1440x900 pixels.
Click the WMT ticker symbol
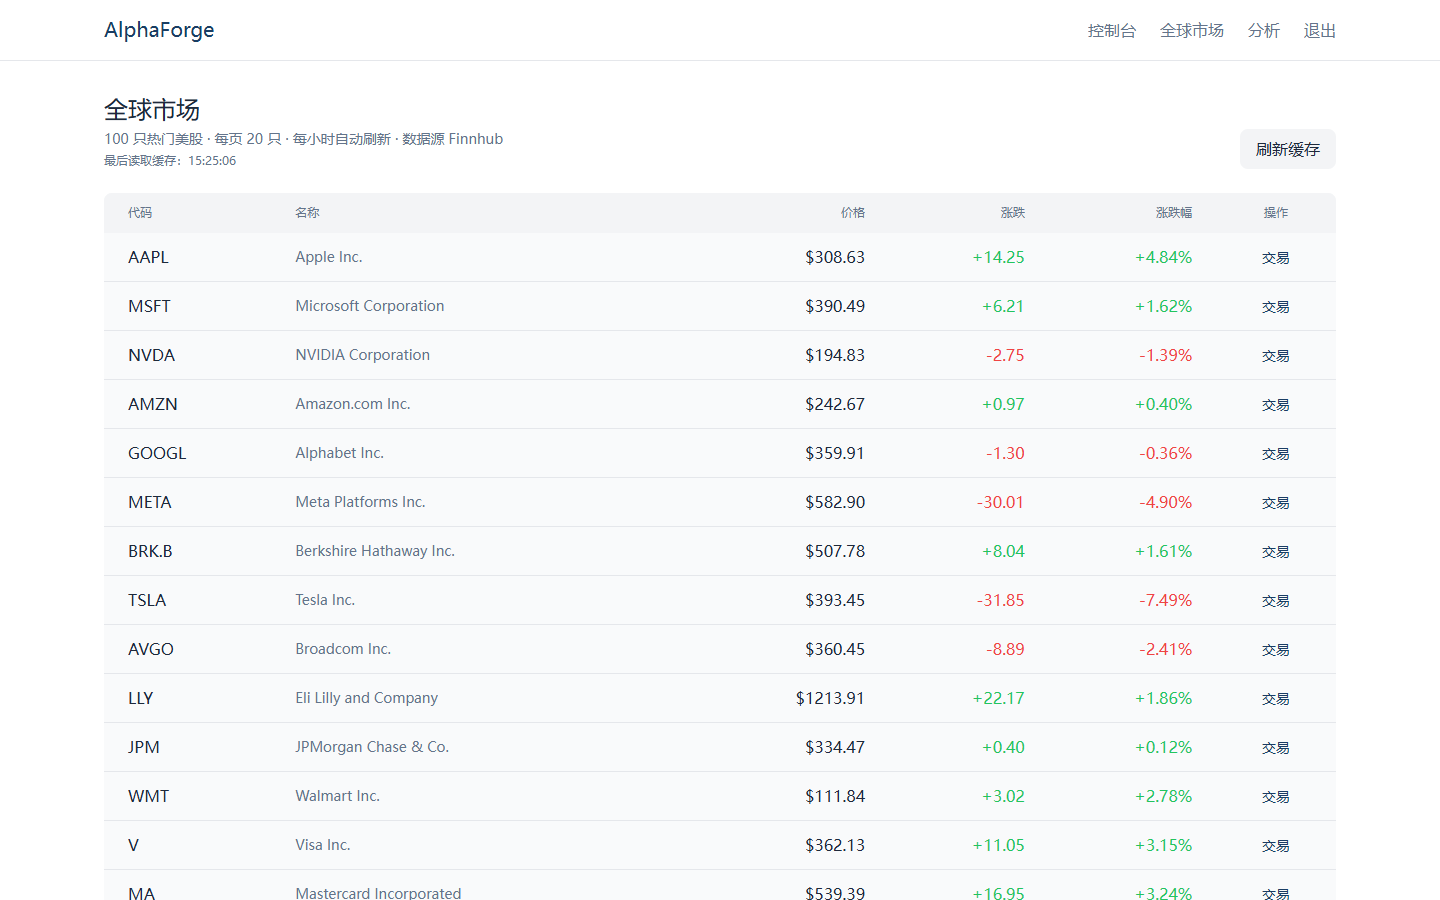tap(148, 796)
